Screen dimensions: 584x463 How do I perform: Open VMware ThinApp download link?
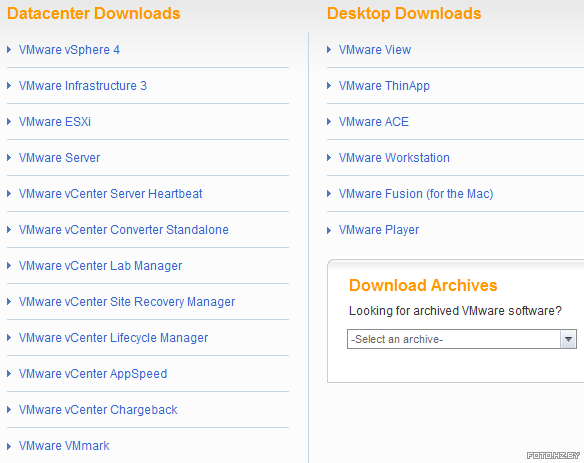pyautogui.click(x=384, y=86)
